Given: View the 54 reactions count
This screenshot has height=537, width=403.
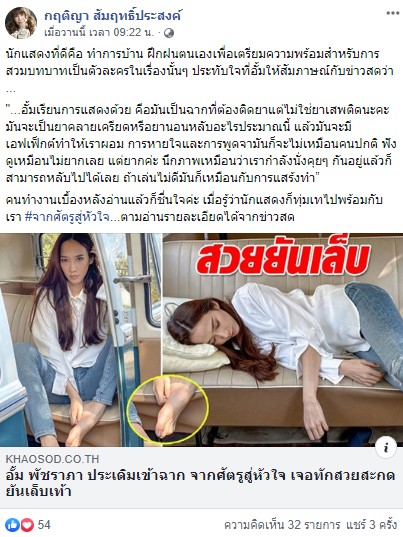Looking at the screenshot, I should click(x=44, y=525).
